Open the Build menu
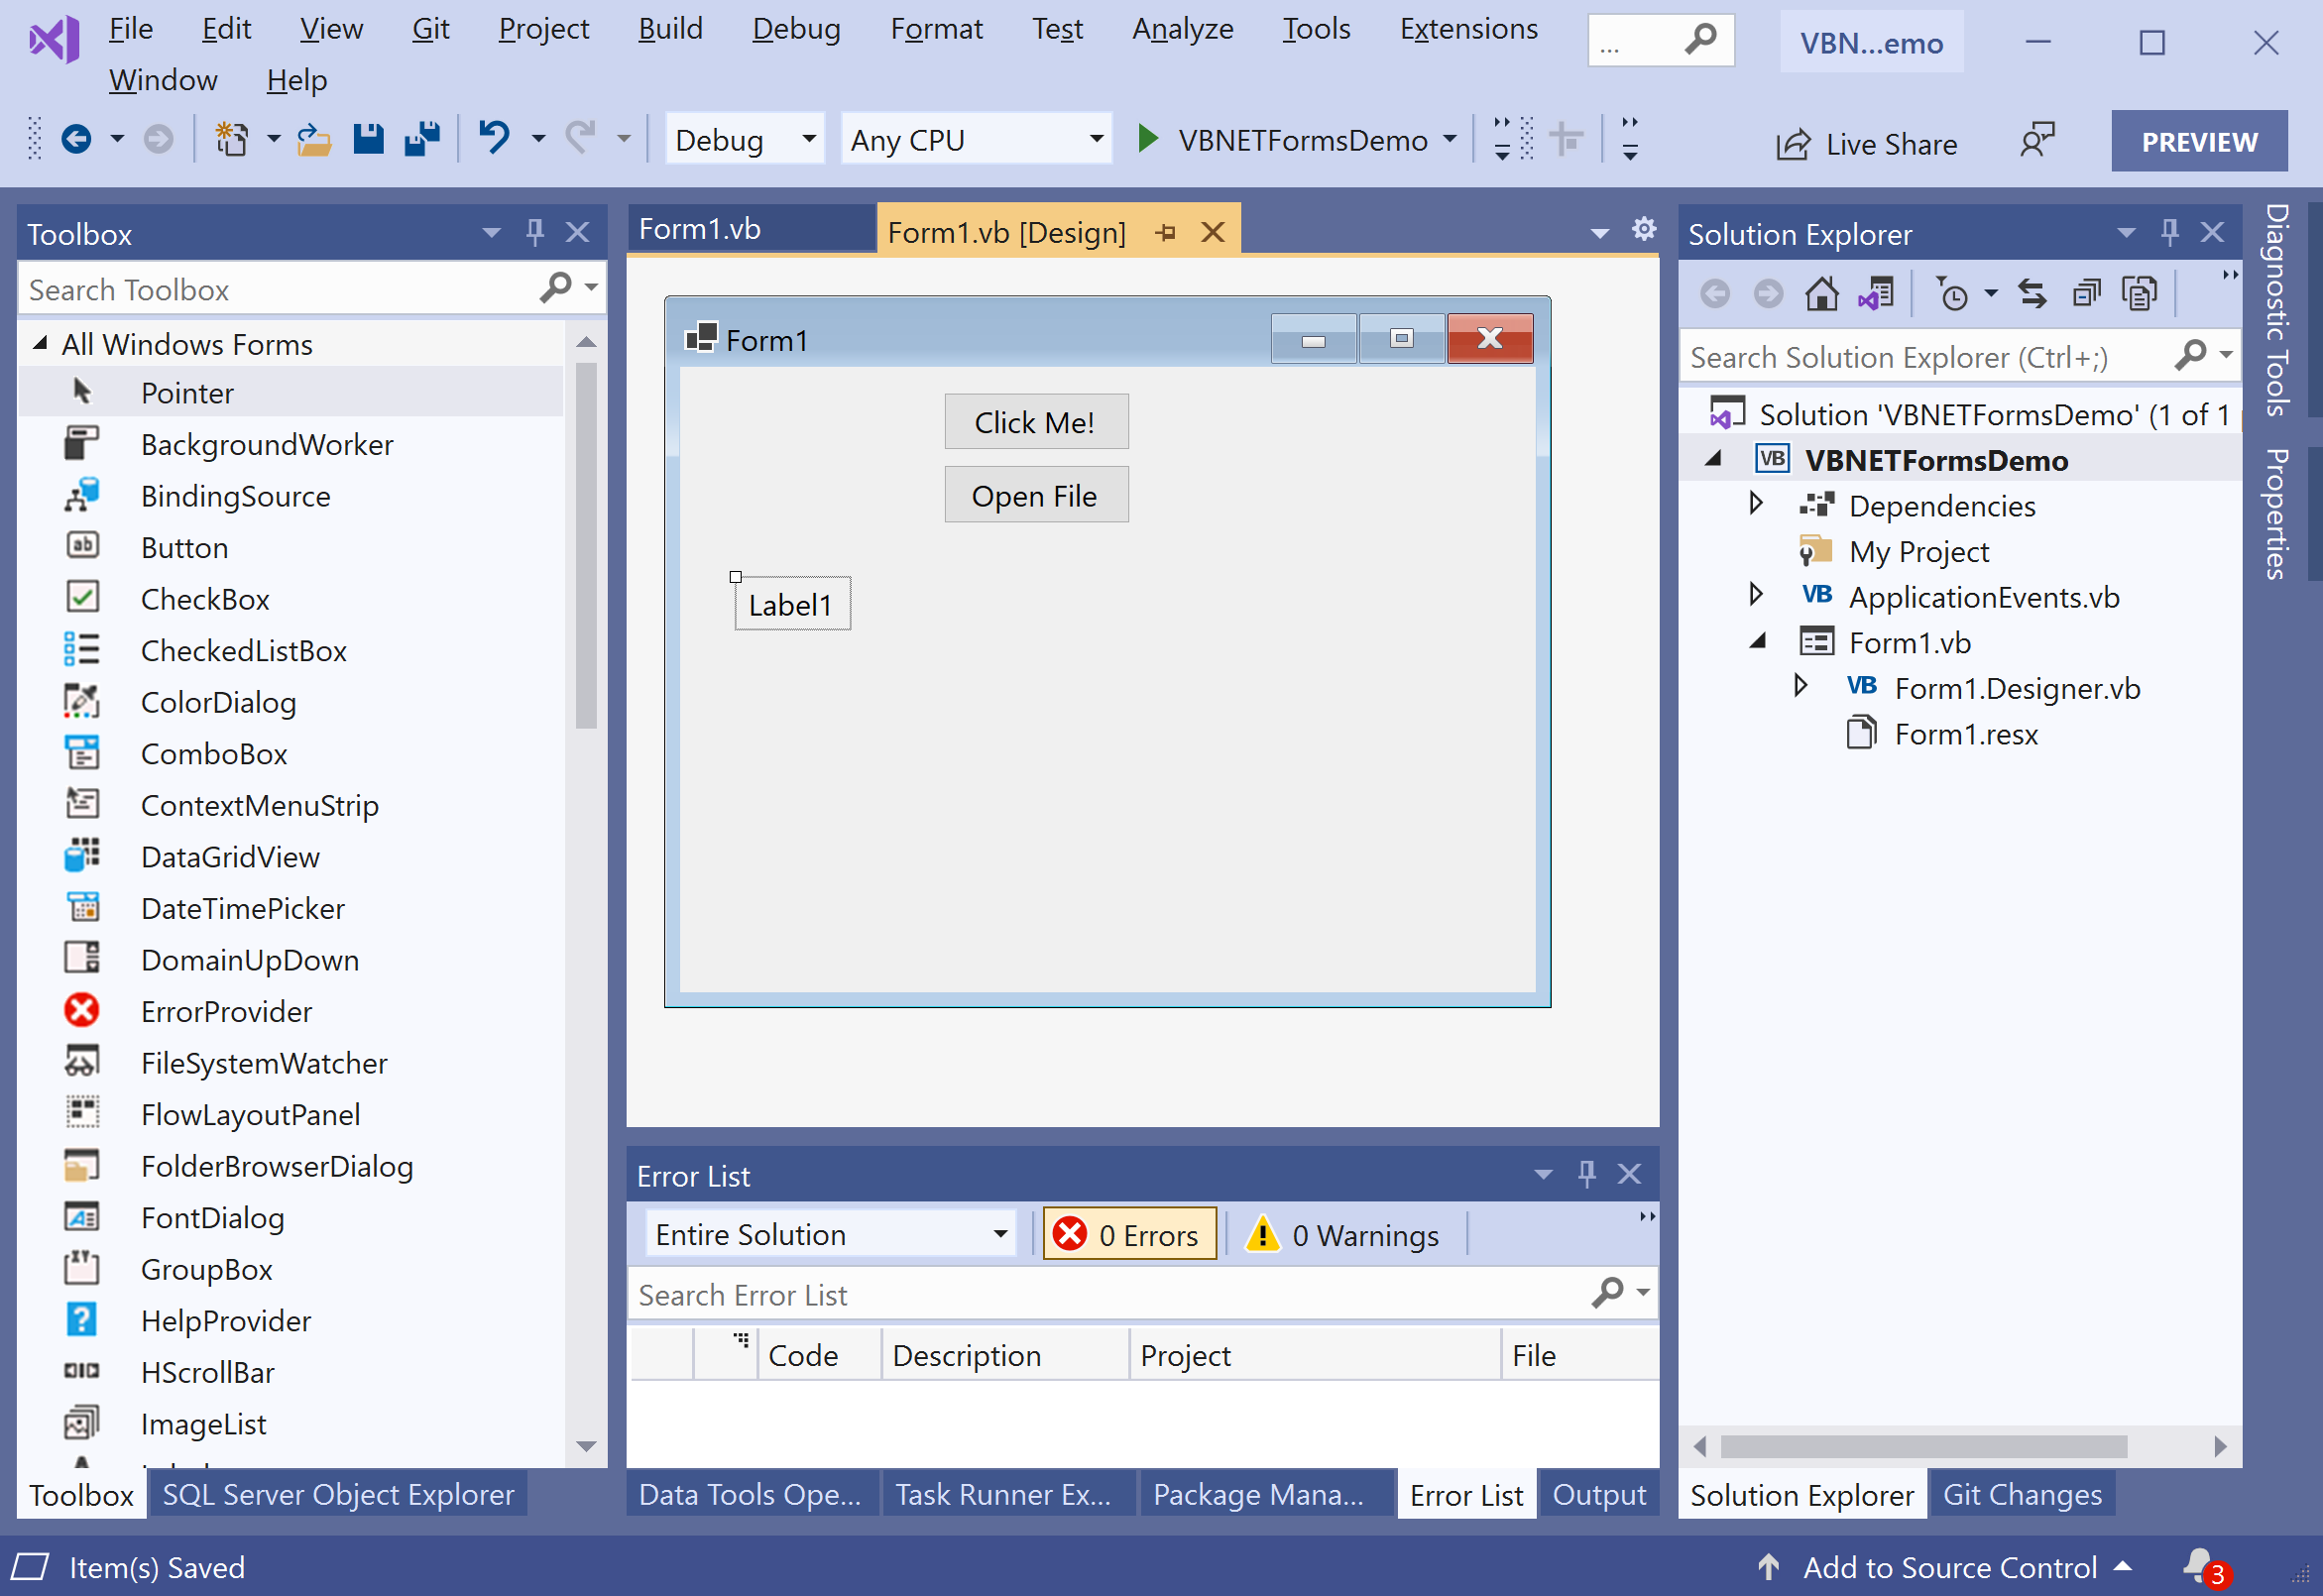This screenshot has width=2323, height=1596. pos(670,29)
